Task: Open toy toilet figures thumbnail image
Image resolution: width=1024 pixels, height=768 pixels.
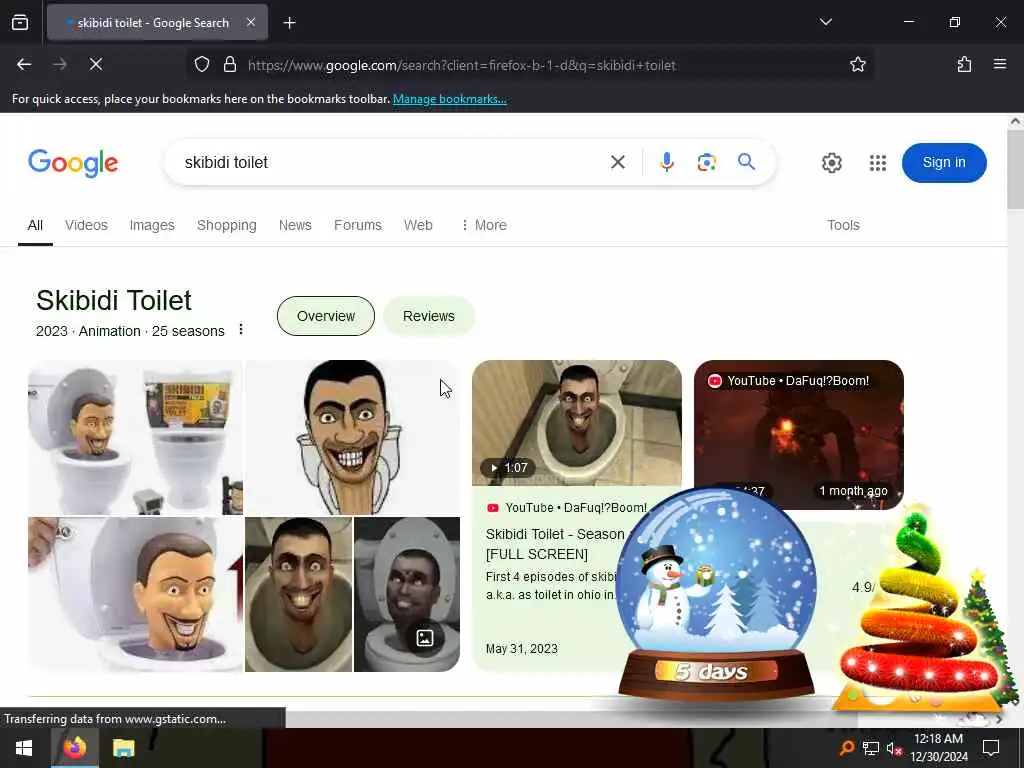Action: coord(135,438)
